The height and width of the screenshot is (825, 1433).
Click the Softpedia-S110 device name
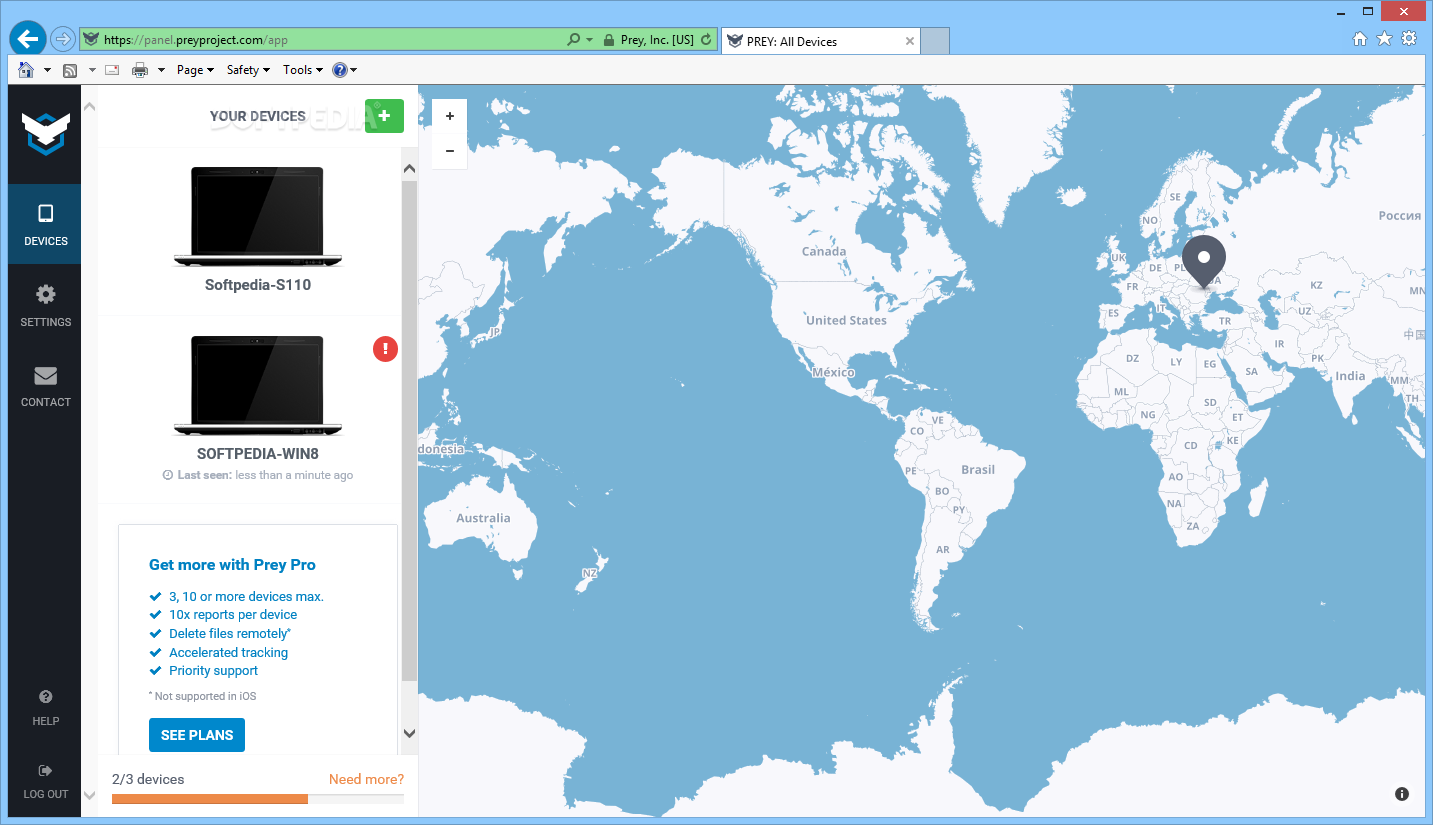tap(258, 285)
